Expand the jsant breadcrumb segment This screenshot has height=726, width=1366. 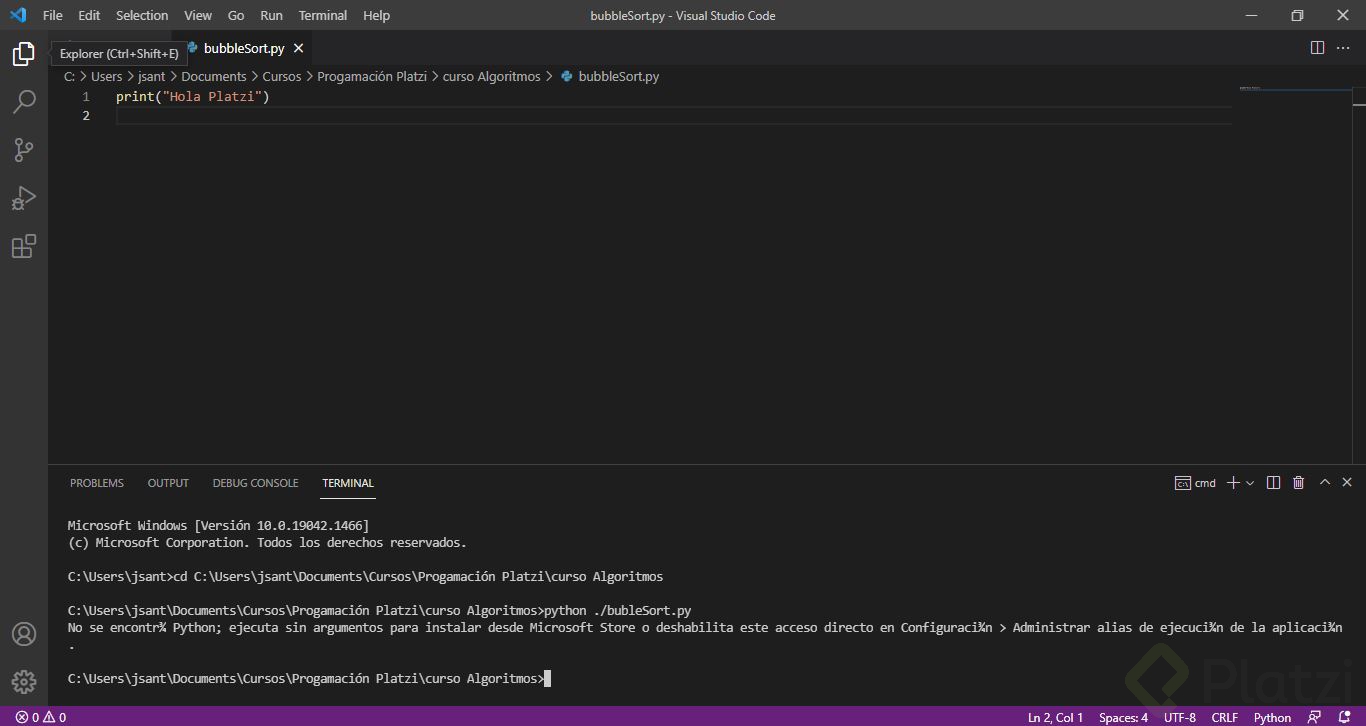[x=152, y=76]
